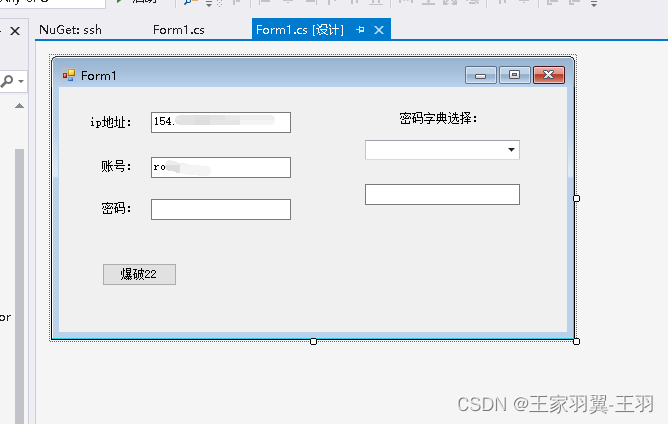Pin the Form1.cs [设计] tab
Screen dimensions: 668x424
tap(360, 30)
